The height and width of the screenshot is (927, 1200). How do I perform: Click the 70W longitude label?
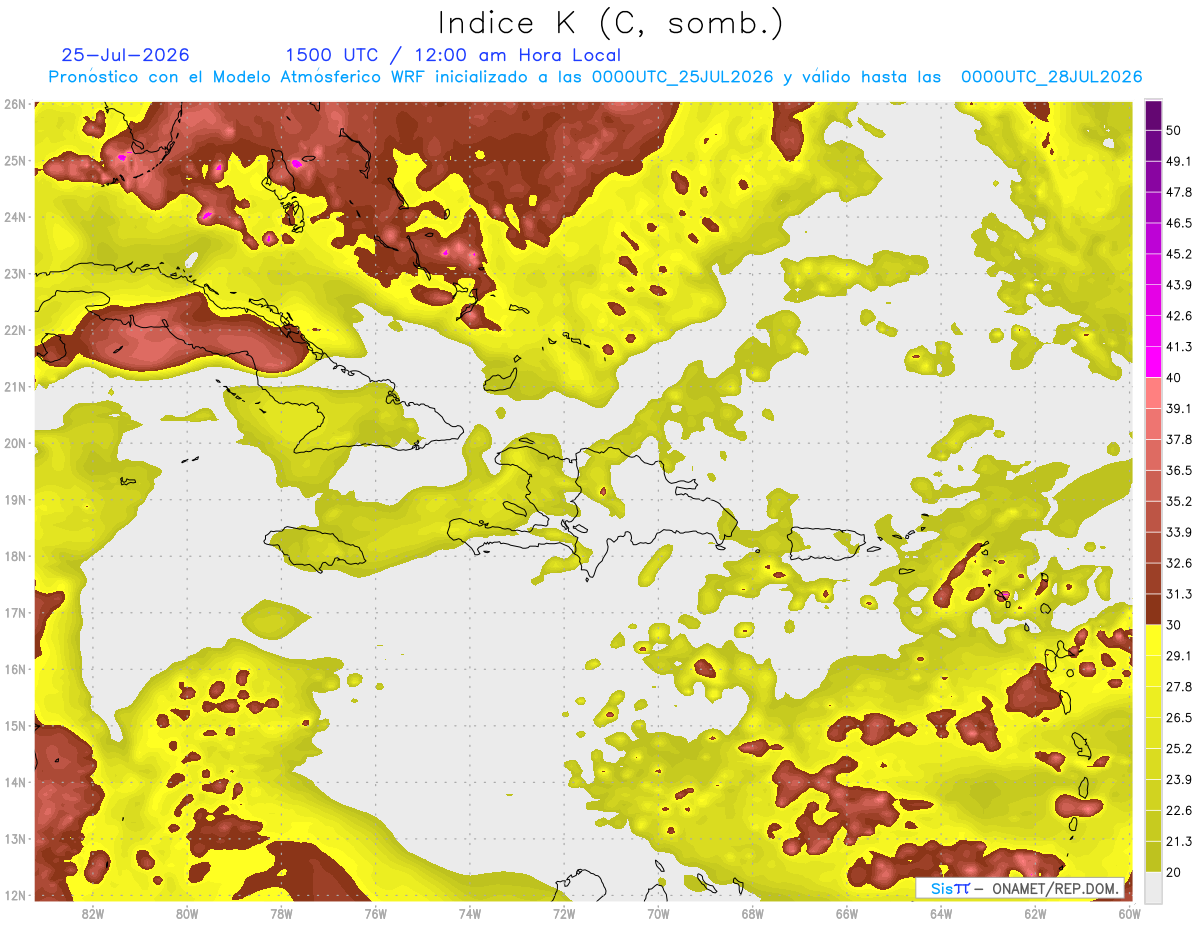[x=658, y=914]
